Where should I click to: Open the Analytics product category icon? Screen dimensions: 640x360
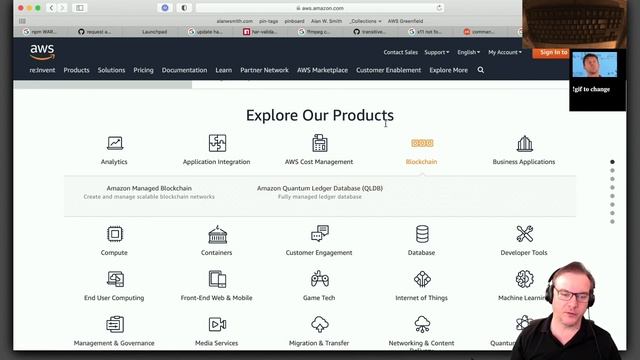(x=115, y=143)
